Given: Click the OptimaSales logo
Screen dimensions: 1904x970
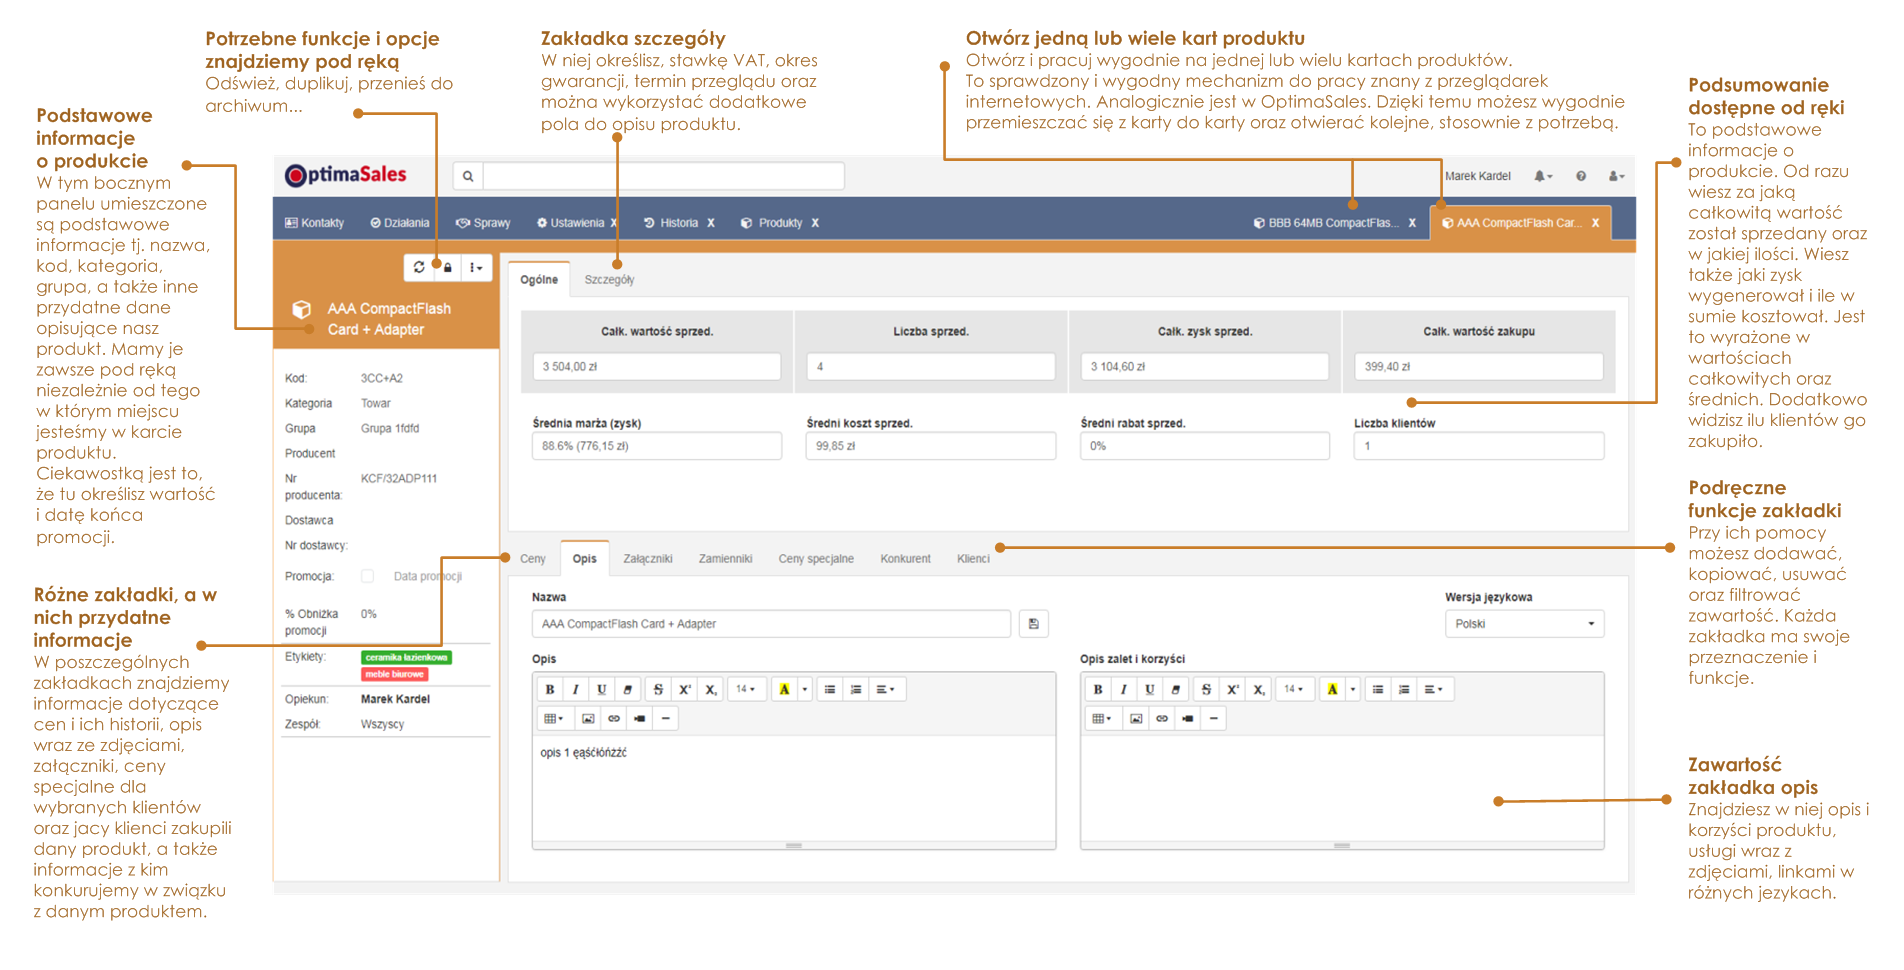Looking at the screenshot, I should pos(346,175).
